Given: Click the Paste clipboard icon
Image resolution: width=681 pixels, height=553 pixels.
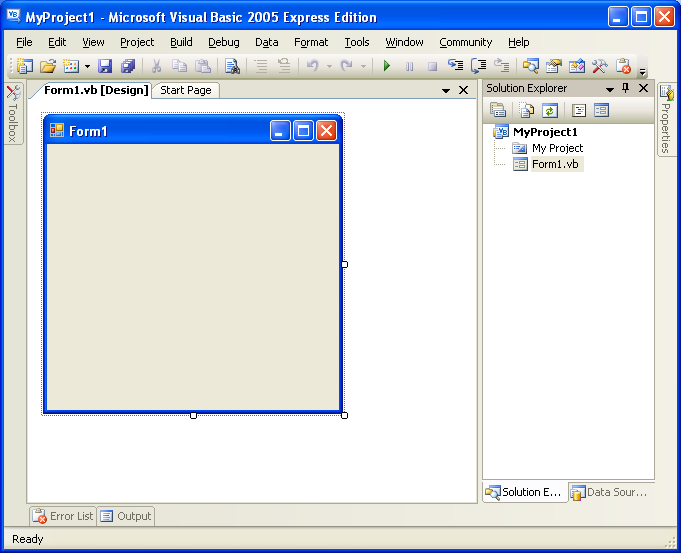Looking at the screenshot, I should (203, 66).
